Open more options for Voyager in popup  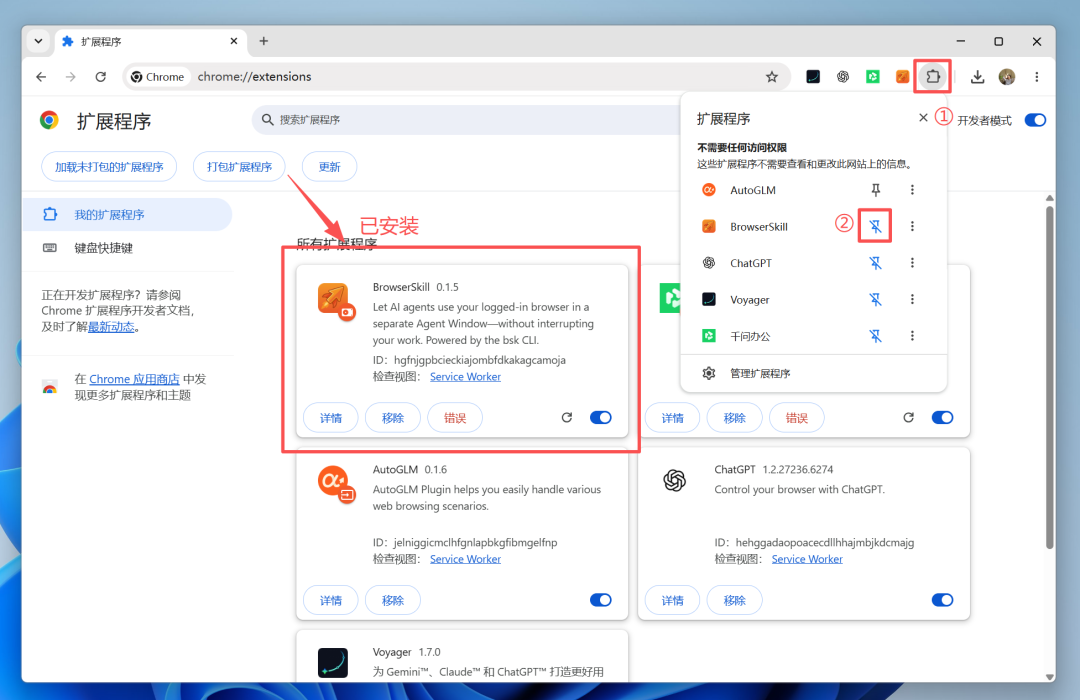pos(912,299)
